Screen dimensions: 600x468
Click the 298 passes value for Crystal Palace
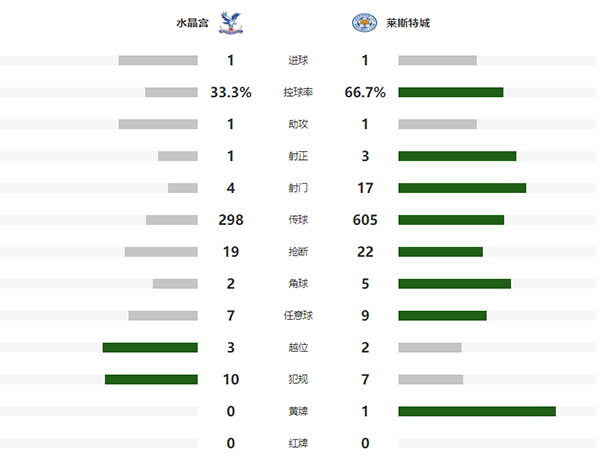pos(231,220)
